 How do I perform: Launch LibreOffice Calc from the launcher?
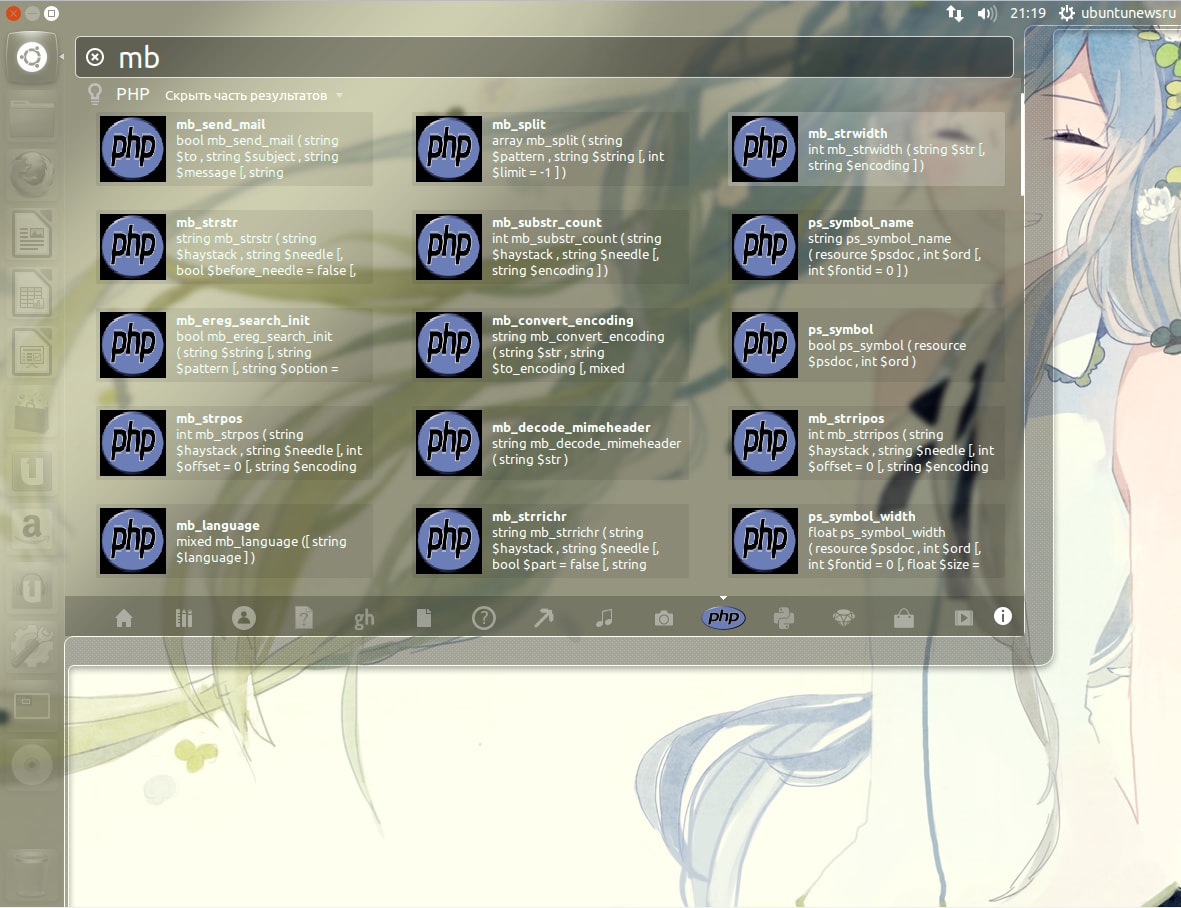click(x=32, y=294)
